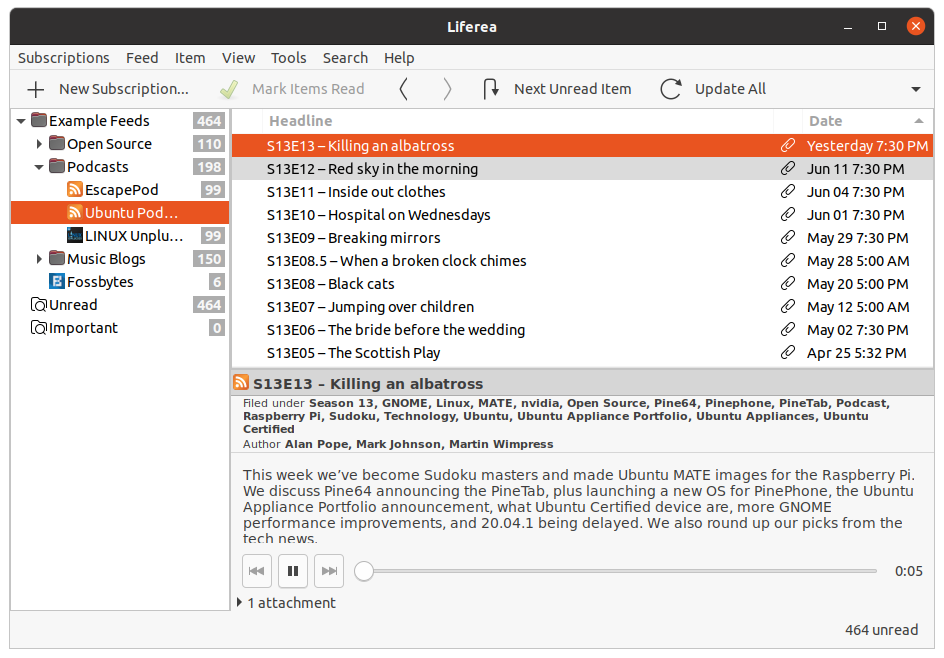The height and width of the screenshot is (658, 944).
Task: Click the Next Unread Item icon
Action: [x=491, y=89]
